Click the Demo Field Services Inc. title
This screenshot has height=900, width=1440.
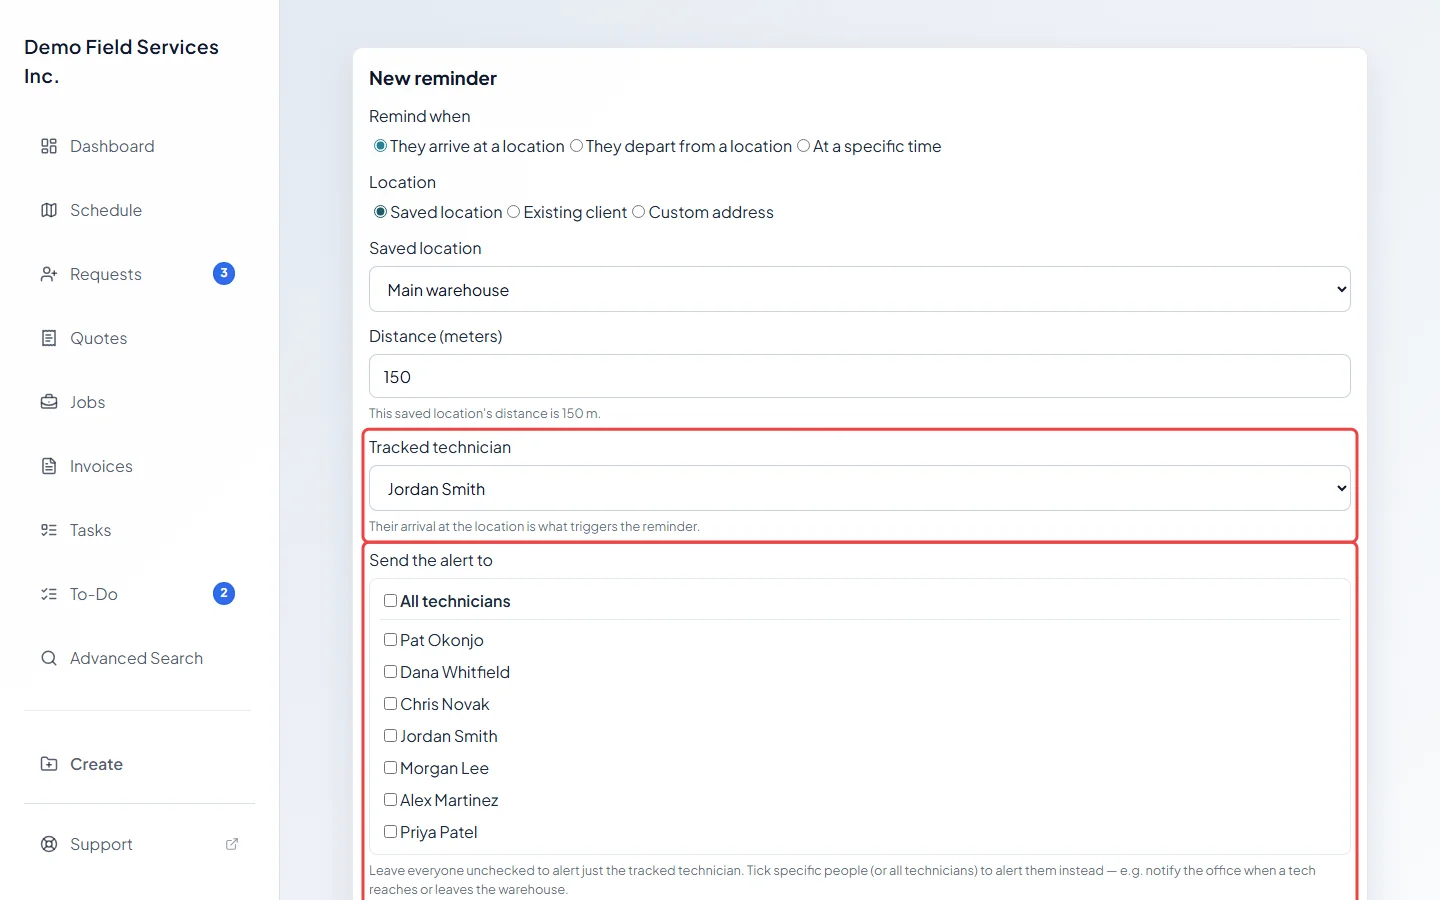tap(122, 62)
